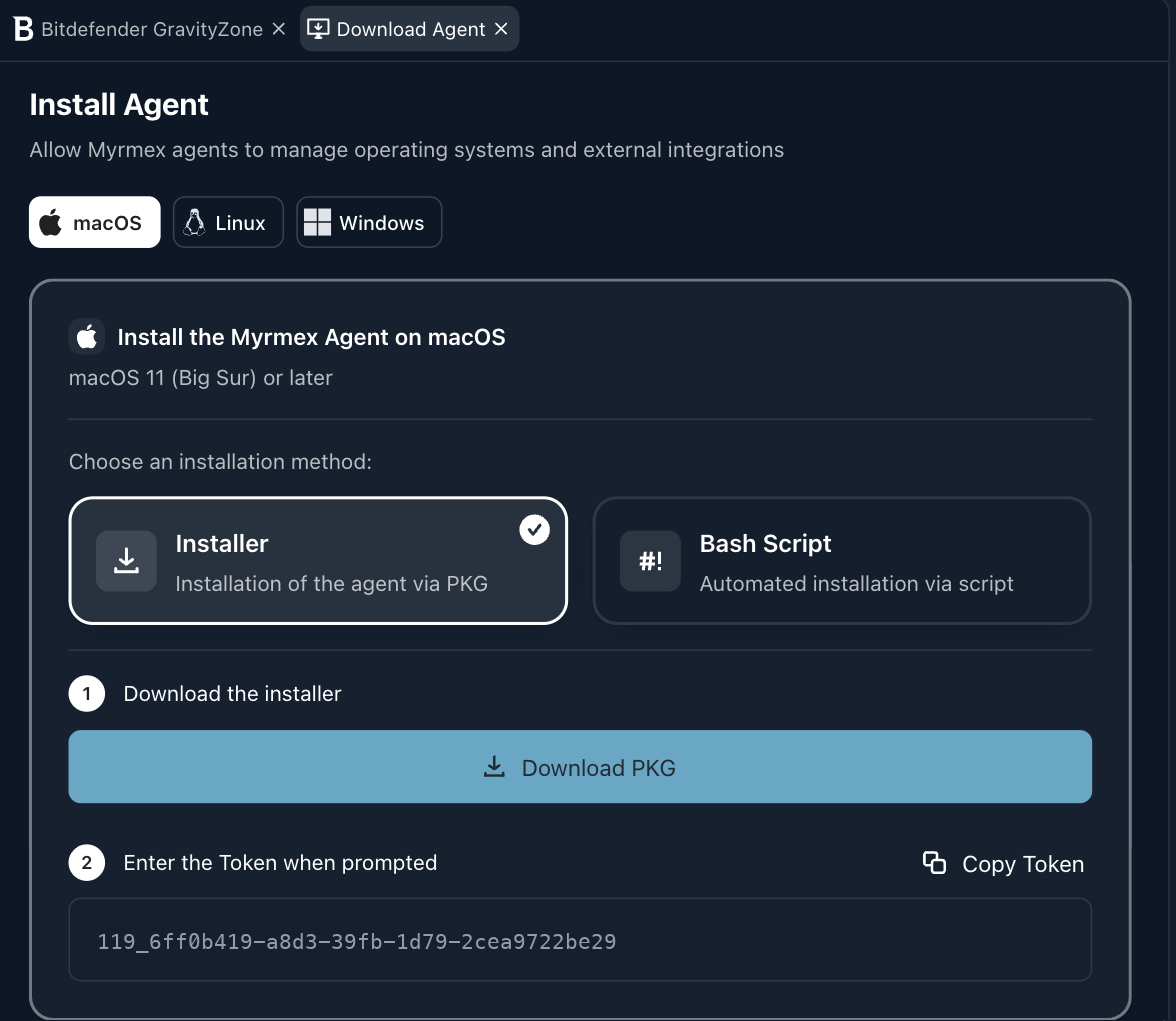Click 'Install the Myrmex Agent on macOS' heading
This screenshot has height=1021, width=1176.
311,337
